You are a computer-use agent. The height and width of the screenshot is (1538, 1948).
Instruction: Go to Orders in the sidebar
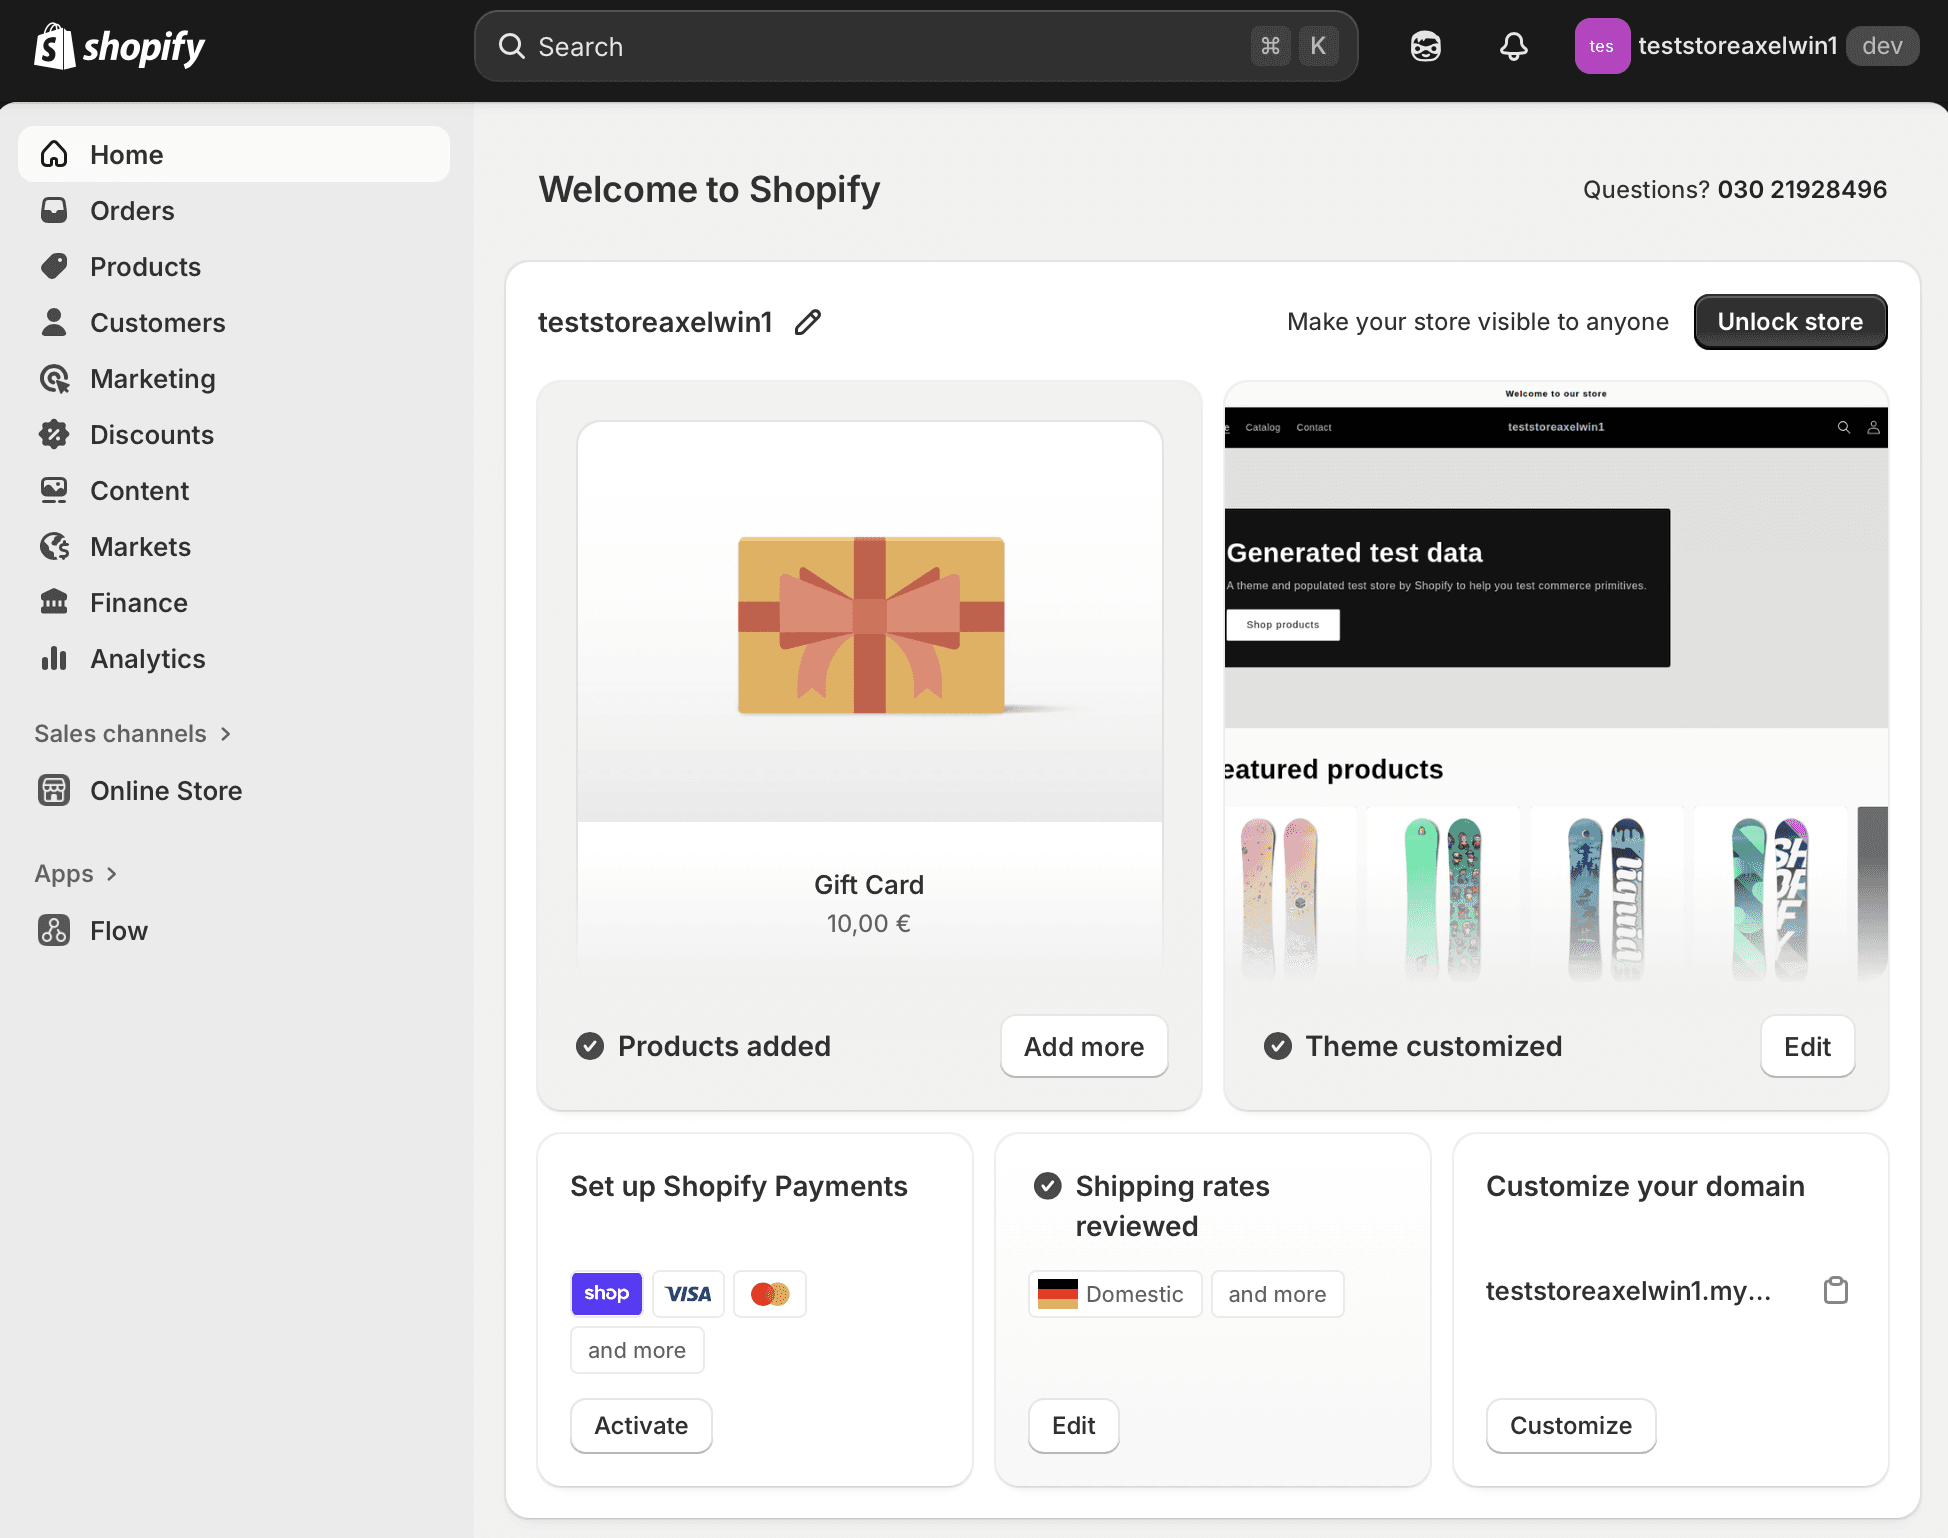234,210
